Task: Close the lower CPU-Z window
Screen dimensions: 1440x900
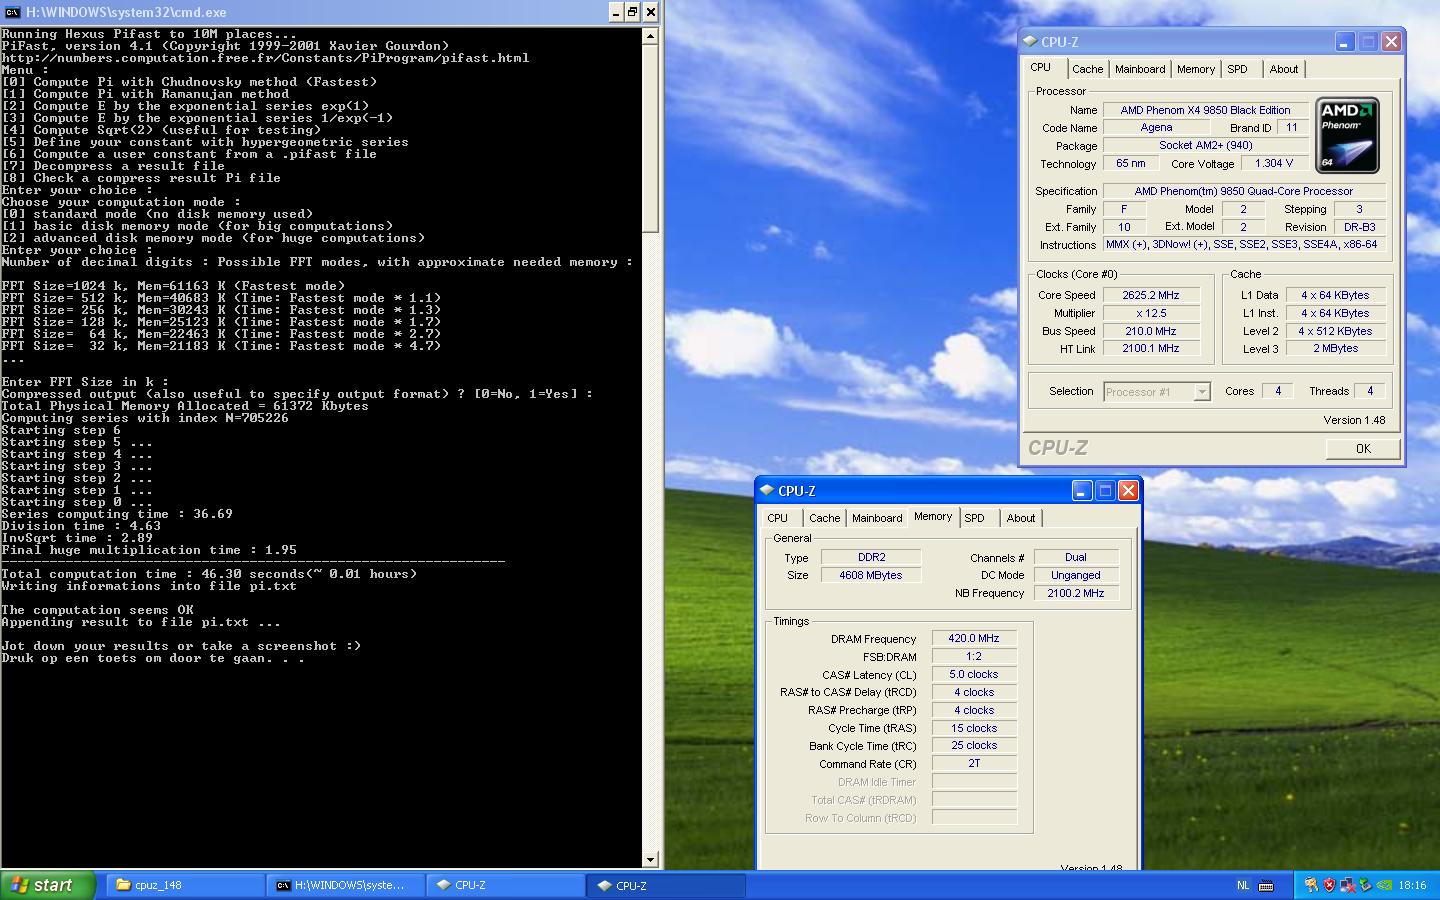Action: pos(1128,490)
